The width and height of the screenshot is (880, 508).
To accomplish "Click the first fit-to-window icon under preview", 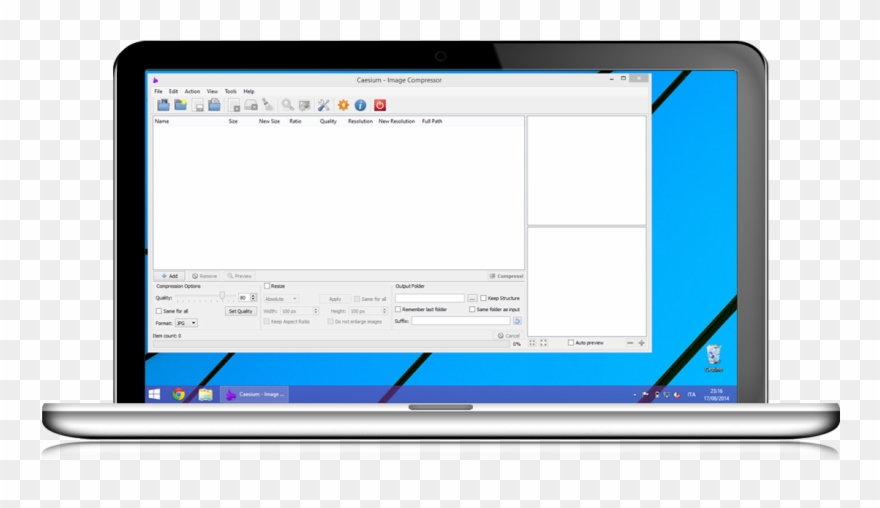I will [x=532, y=343].
